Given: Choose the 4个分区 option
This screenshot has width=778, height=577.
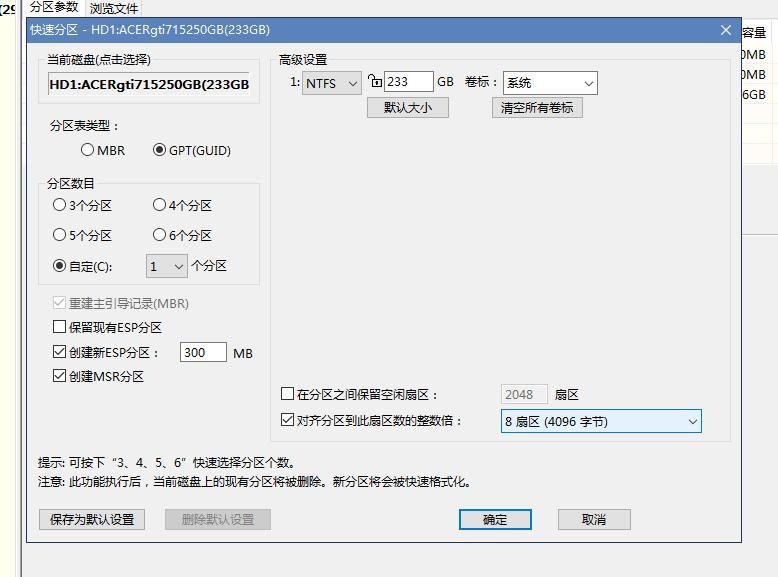Looking at the screenshot, I should click(159, 206).
